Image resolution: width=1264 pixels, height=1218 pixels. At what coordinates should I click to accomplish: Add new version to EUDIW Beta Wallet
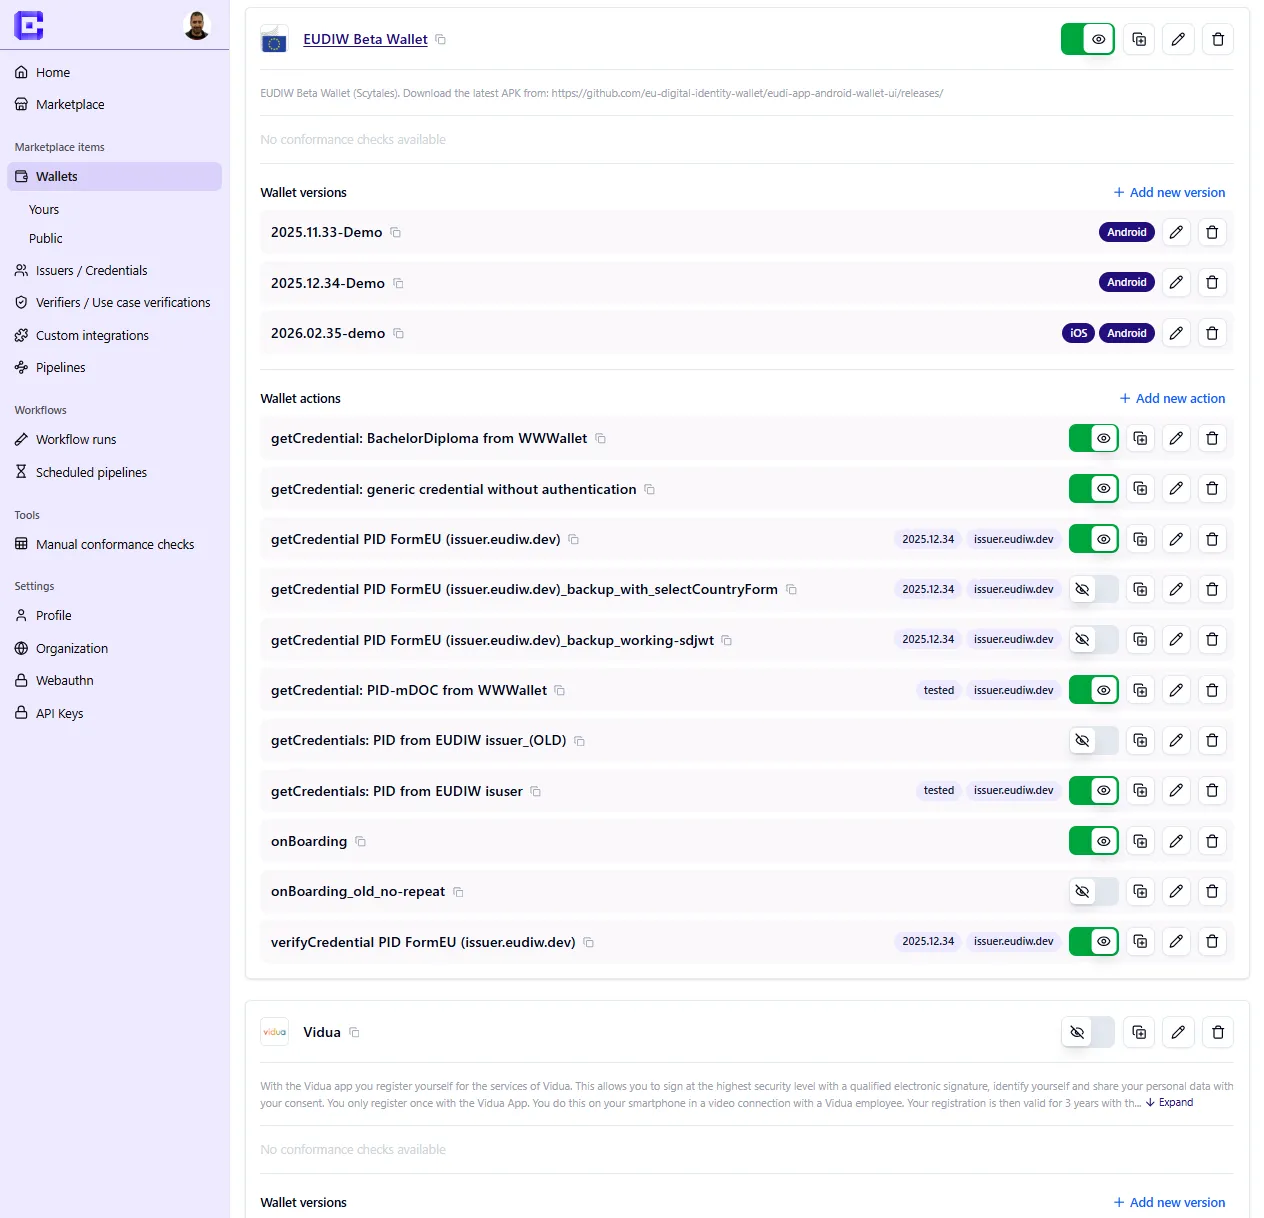tap(1169, 192)
